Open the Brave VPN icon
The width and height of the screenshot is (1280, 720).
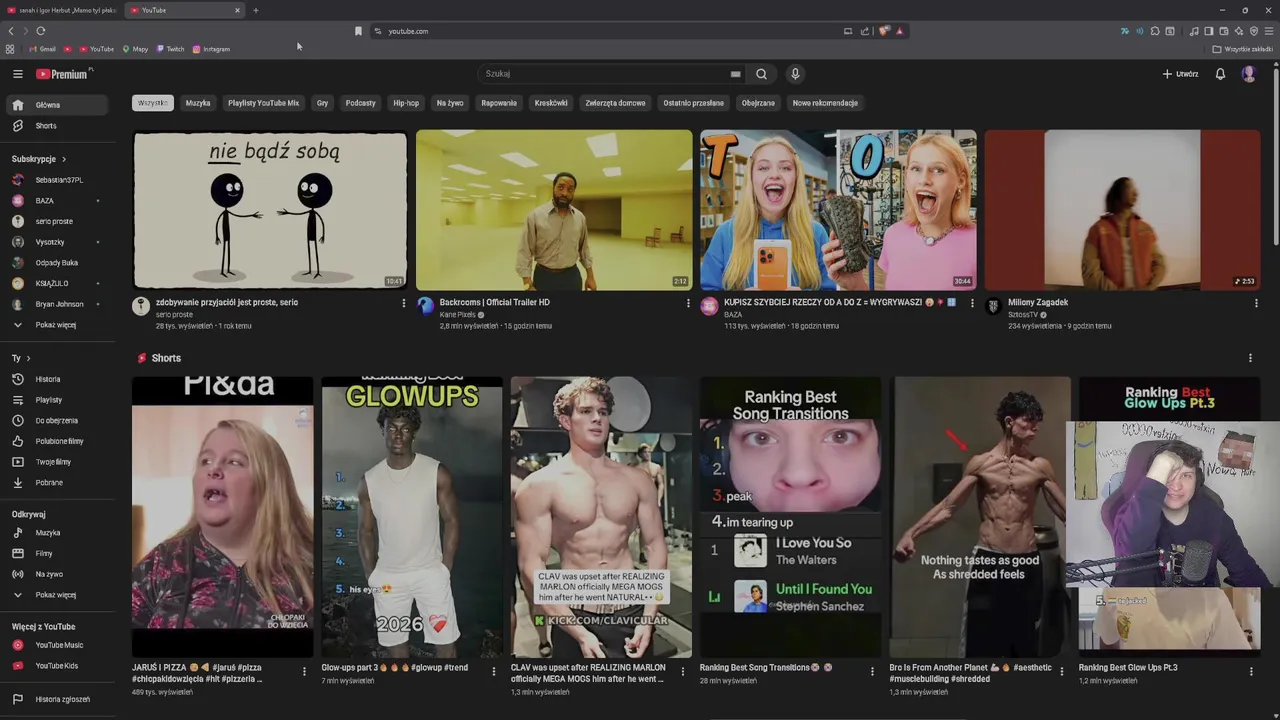point(1254,31)
